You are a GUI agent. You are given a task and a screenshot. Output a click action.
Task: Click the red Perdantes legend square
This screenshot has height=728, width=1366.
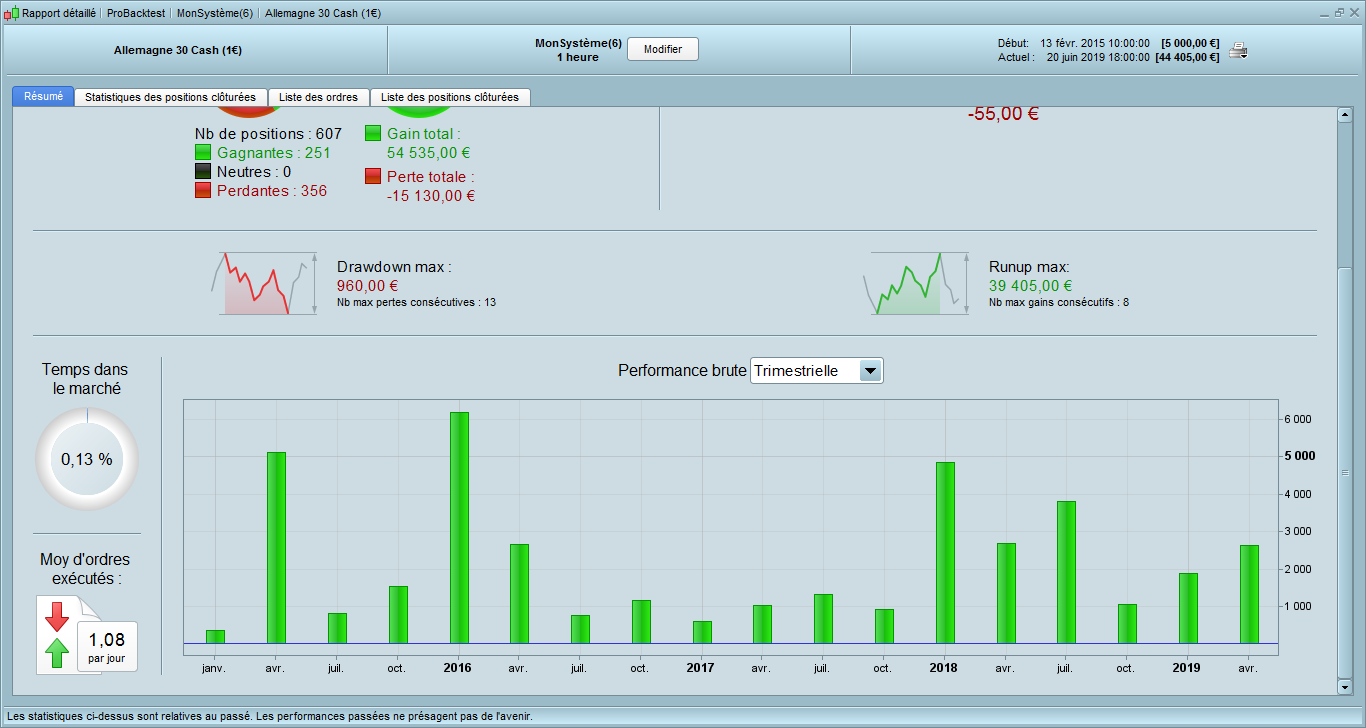click(203, 191)
